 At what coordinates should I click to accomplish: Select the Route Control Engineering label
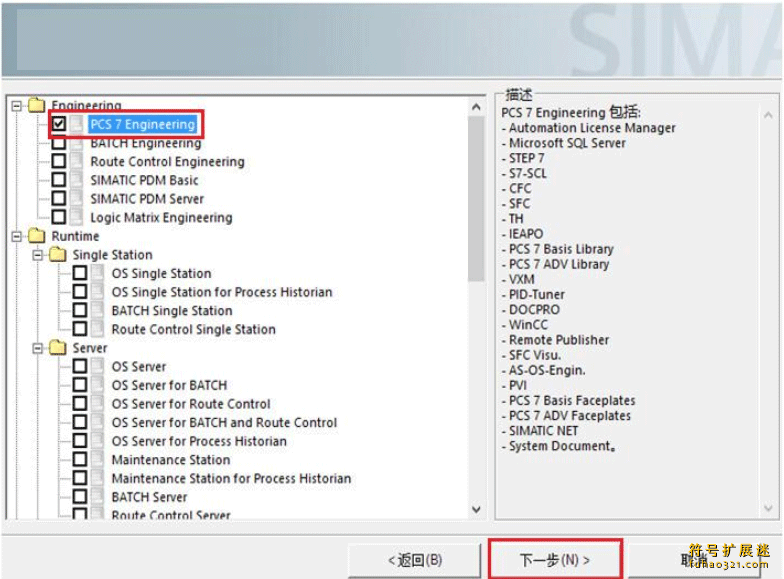(168, 162)
